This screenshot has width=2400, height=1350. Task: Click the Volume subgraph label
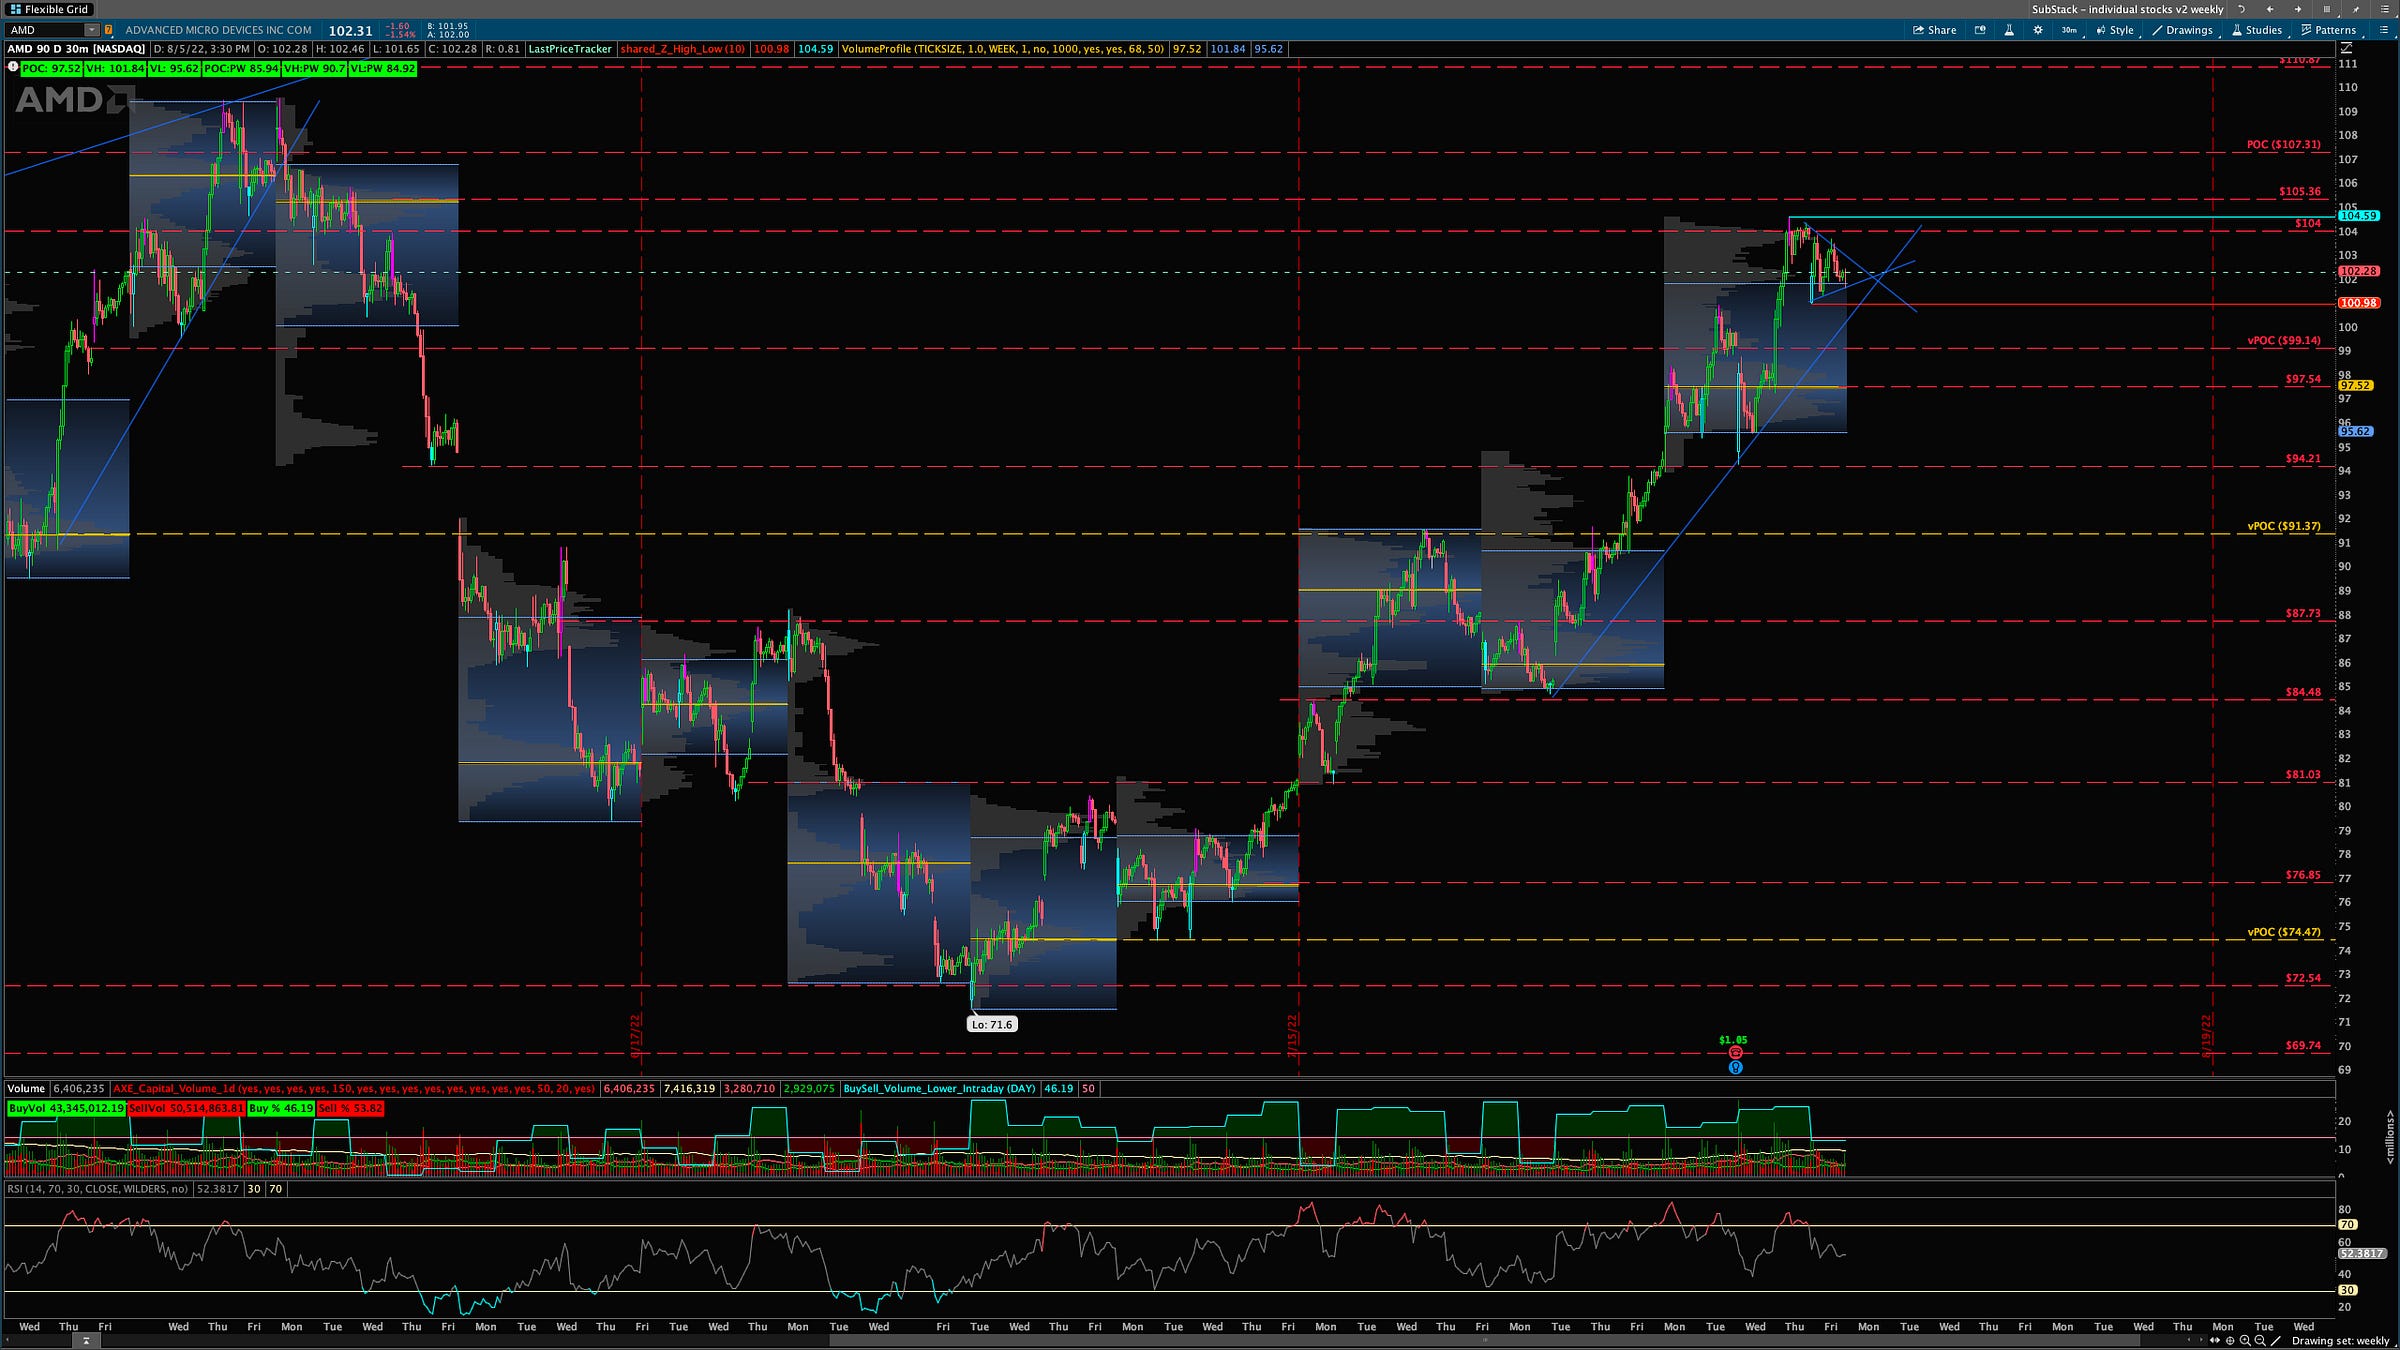click(25, 1088)
